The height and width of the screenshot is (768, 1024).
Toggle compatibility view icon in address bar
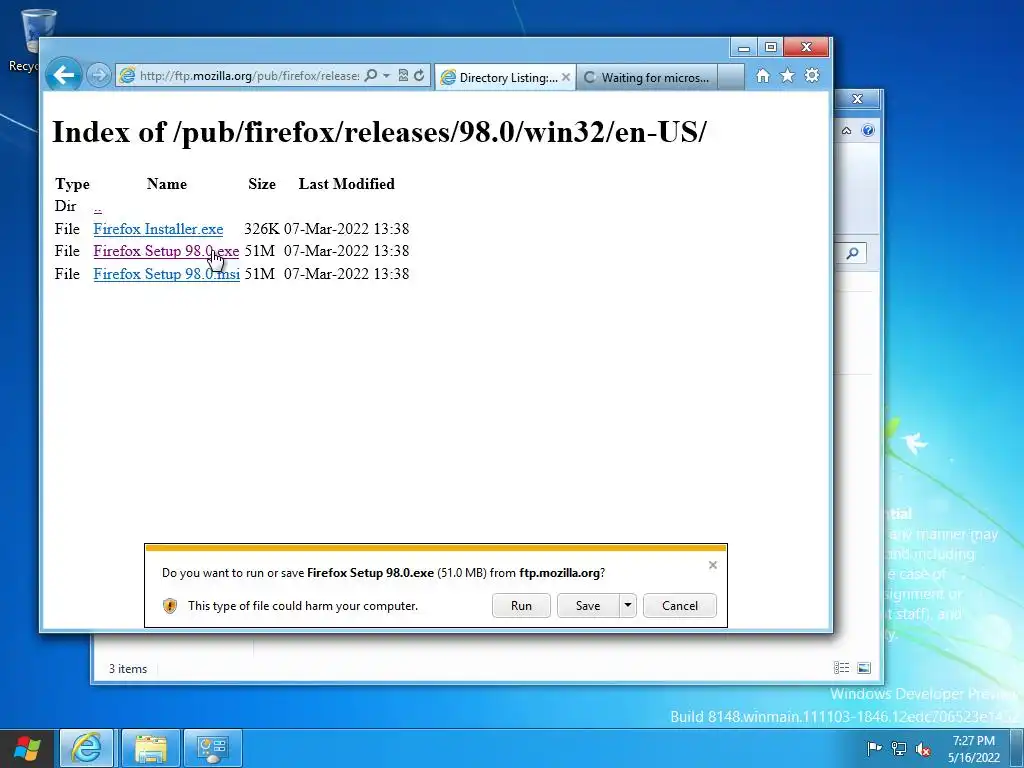pos(403,76)
